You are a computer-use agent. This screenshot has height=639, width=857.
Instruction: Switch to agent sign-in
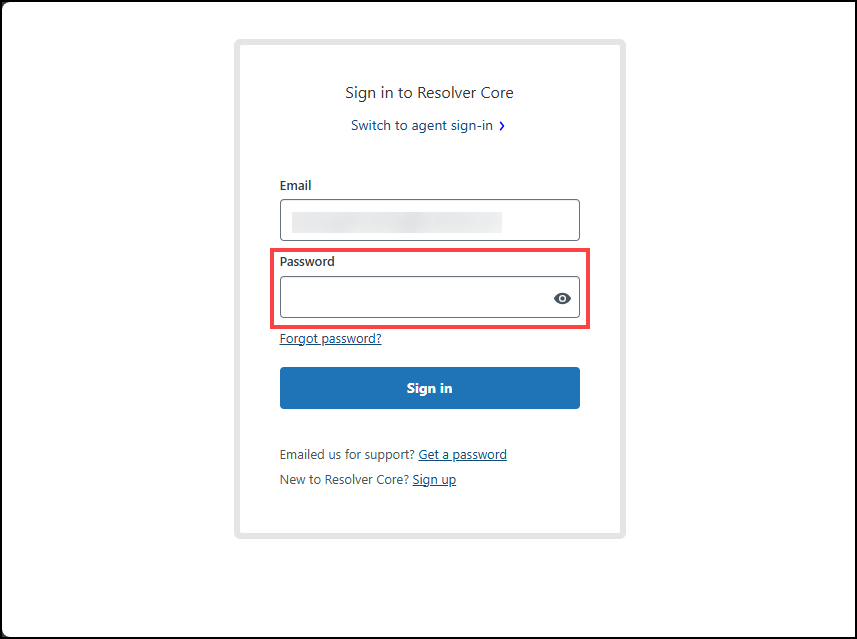(x=423, y=126)
